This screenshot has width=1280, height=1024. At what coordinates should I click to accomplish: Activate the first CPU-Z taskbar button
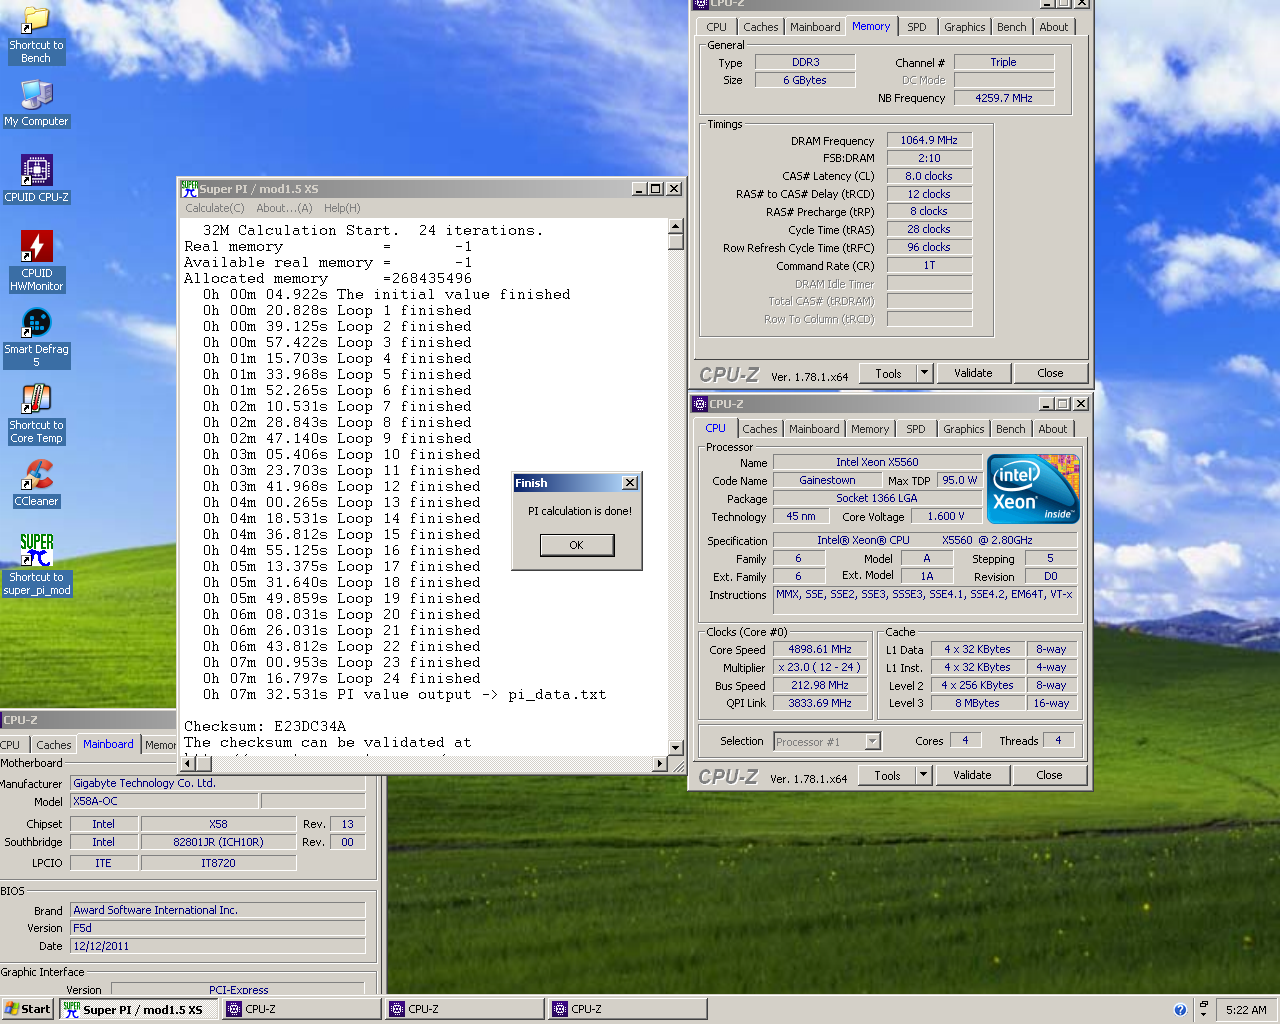point(302,1010)
